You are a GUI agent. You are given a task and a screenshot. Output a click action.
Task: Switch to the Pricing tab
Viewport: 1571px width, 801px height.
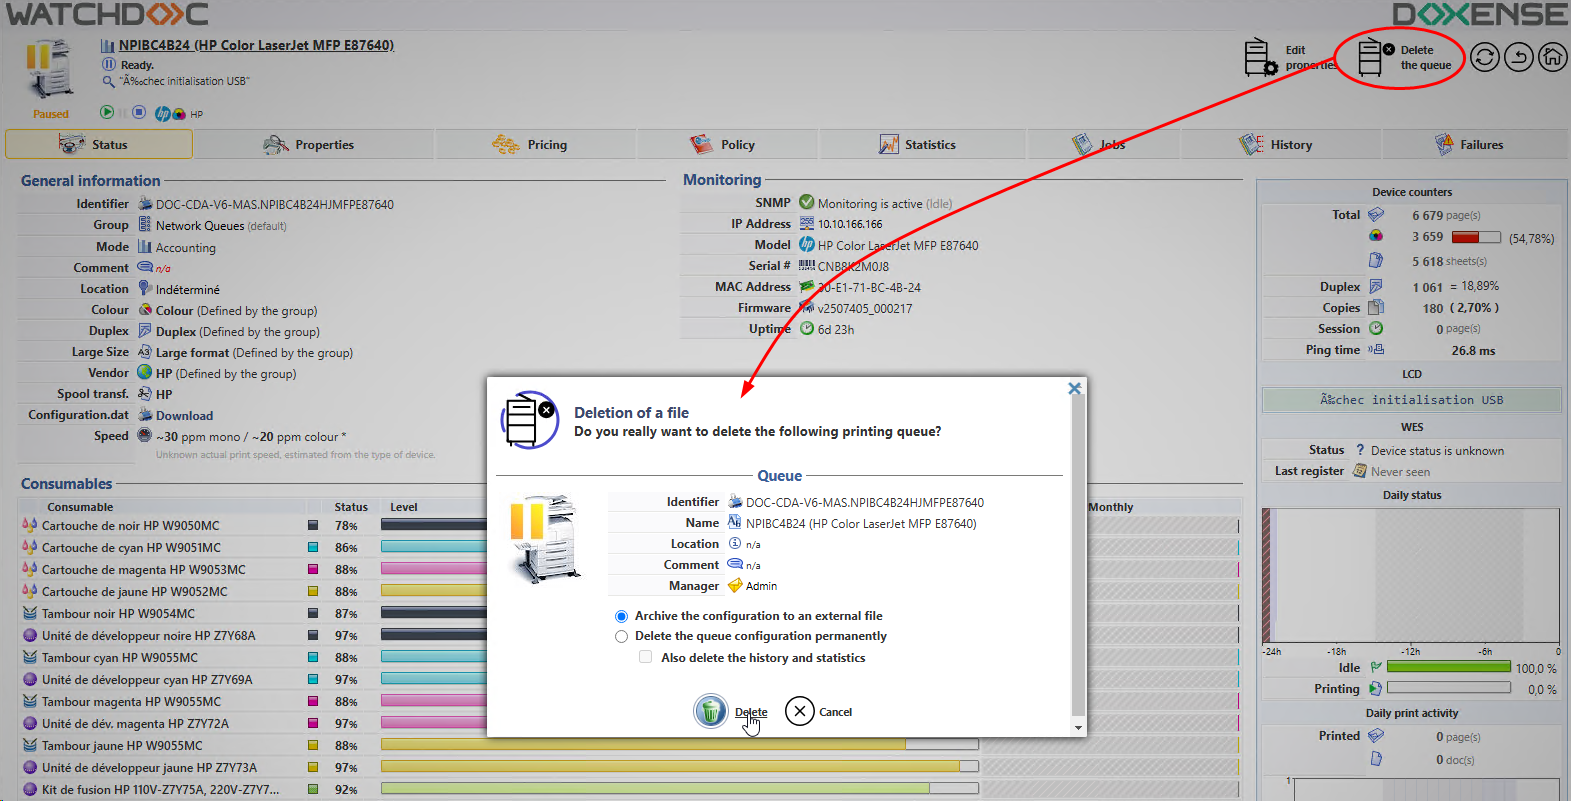click(536, 144)
